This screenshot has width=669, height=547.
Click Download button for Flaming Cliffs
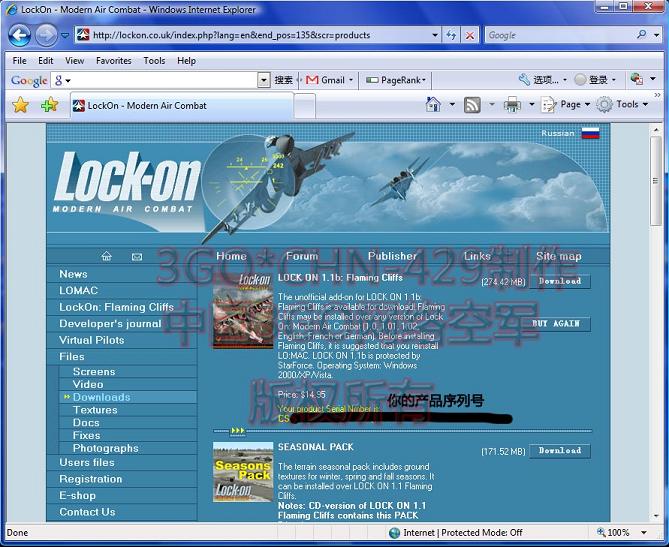click(560, 281)
